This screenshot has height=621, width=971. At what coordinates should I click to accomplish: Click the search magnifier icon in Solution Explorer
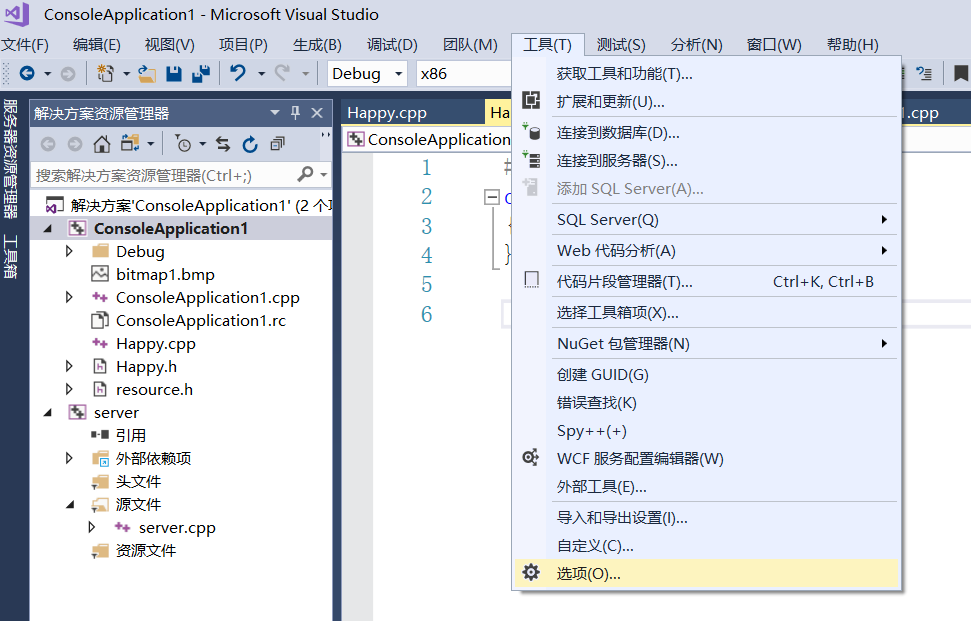[305, 175]
